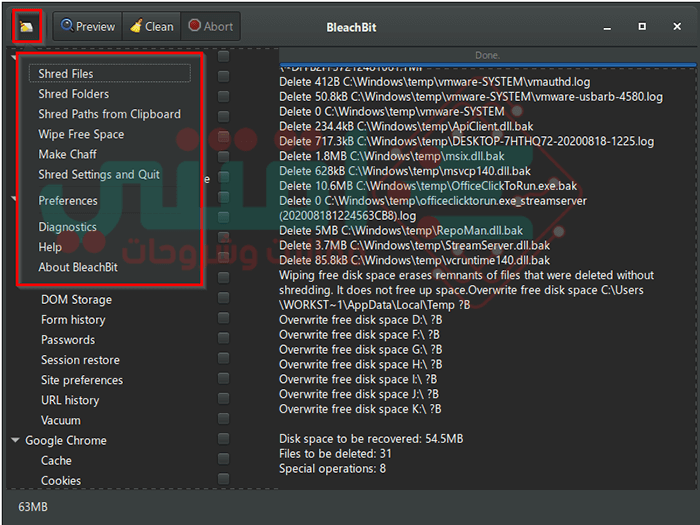The image size is (700, 525).
Task: Click the 'Files to be deleted: 31' line
Action: [335, 454]
